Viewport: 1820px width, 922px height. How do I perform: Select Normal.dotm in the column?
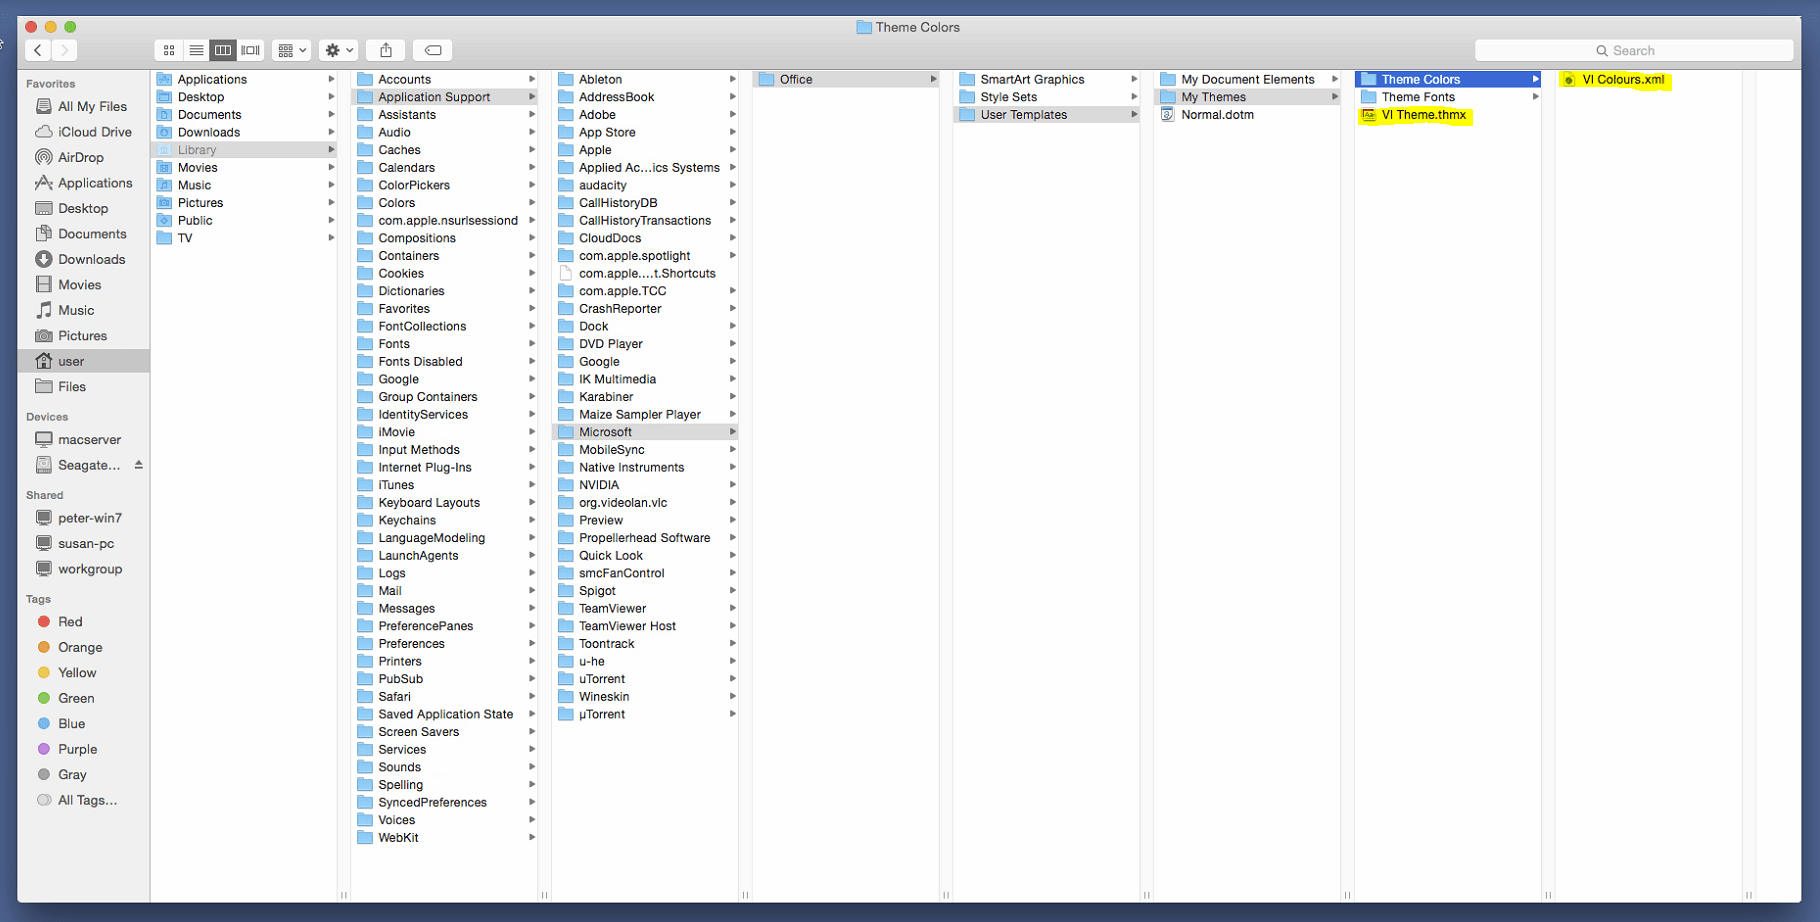click(x=1218, y=114)
